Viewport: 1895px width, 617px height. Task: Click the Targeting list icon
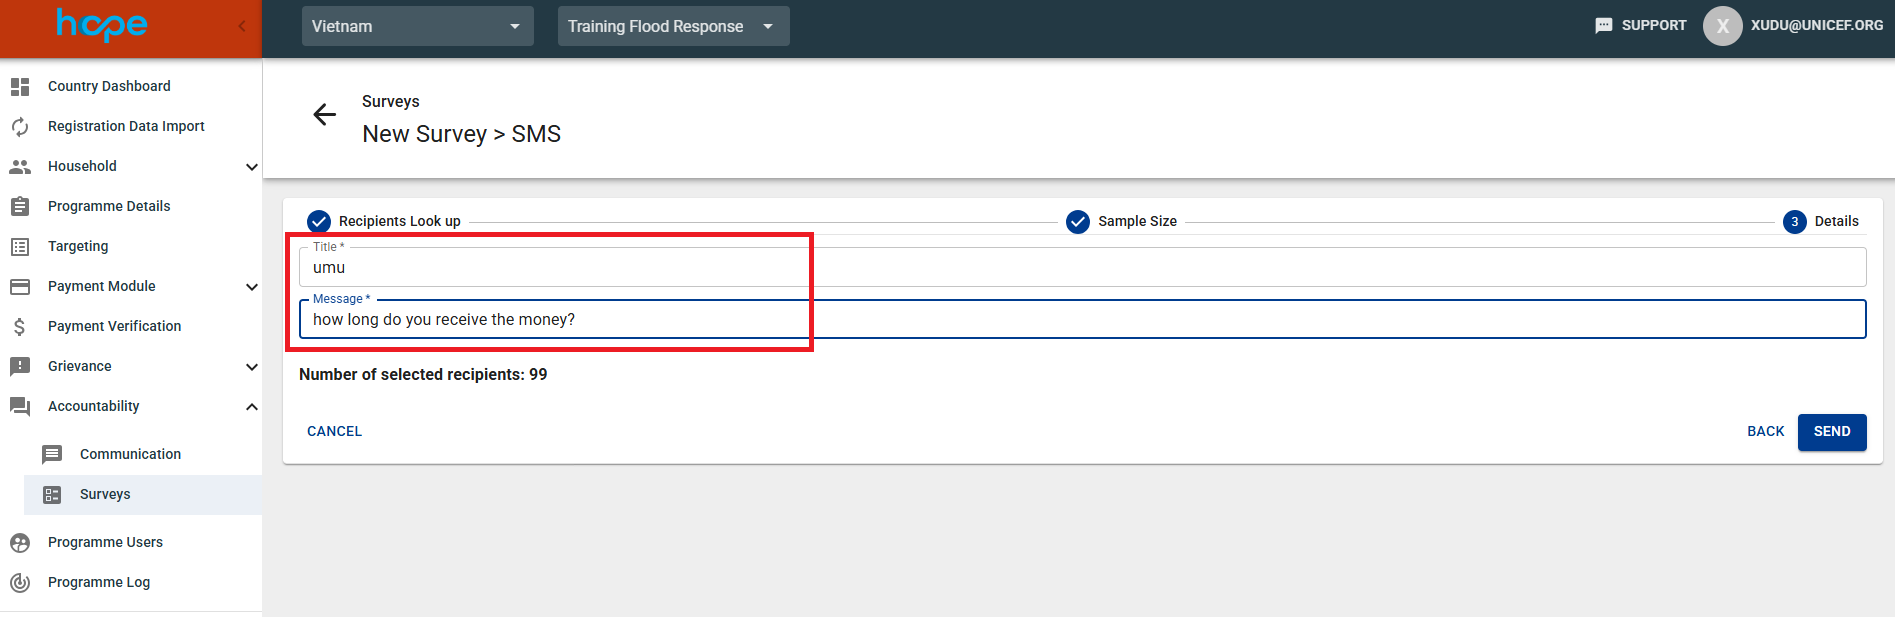[20, 247]
